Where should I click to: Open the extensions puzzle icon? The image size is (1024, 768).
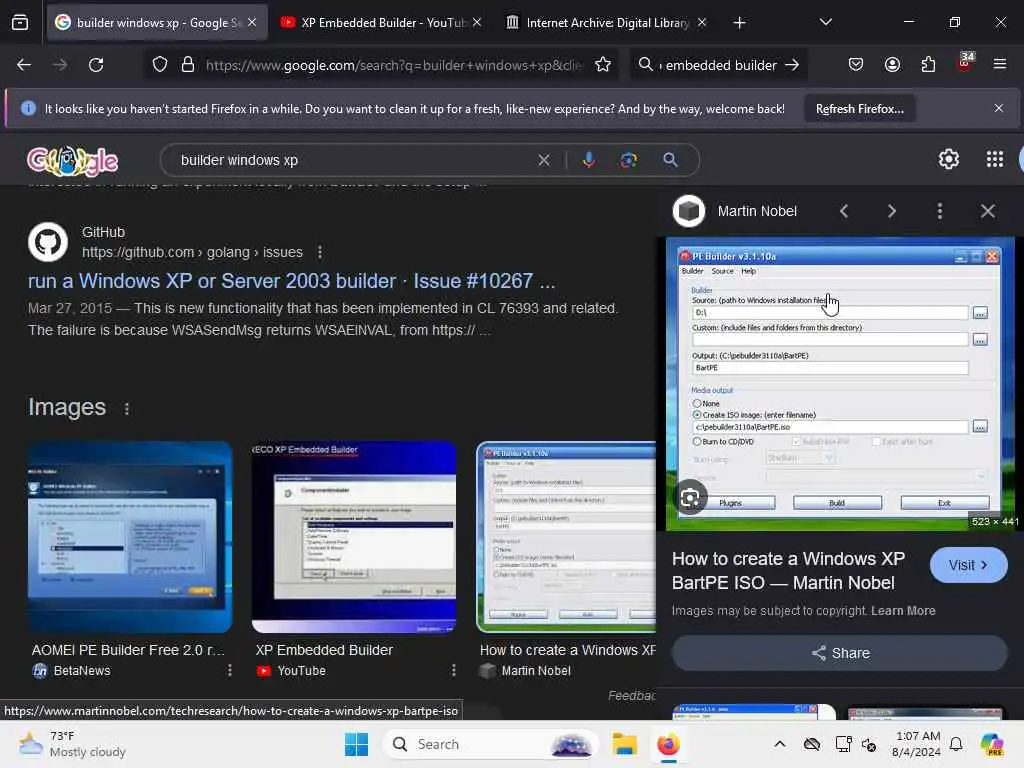coord(928,65)
